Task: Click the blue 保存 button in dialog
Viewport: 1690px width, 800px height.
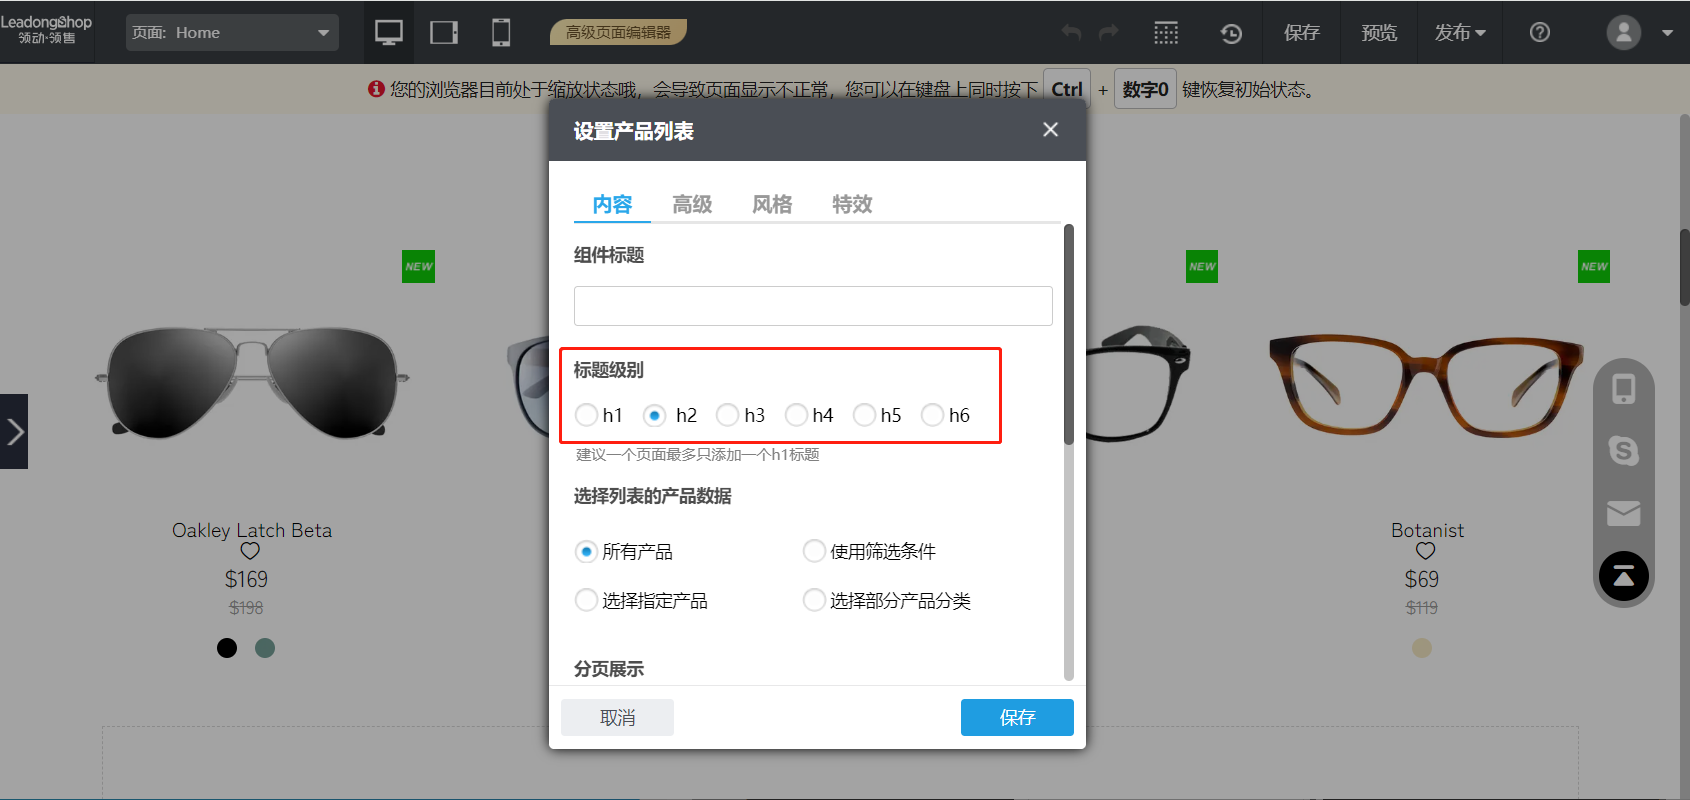Action: point(1017,717)
